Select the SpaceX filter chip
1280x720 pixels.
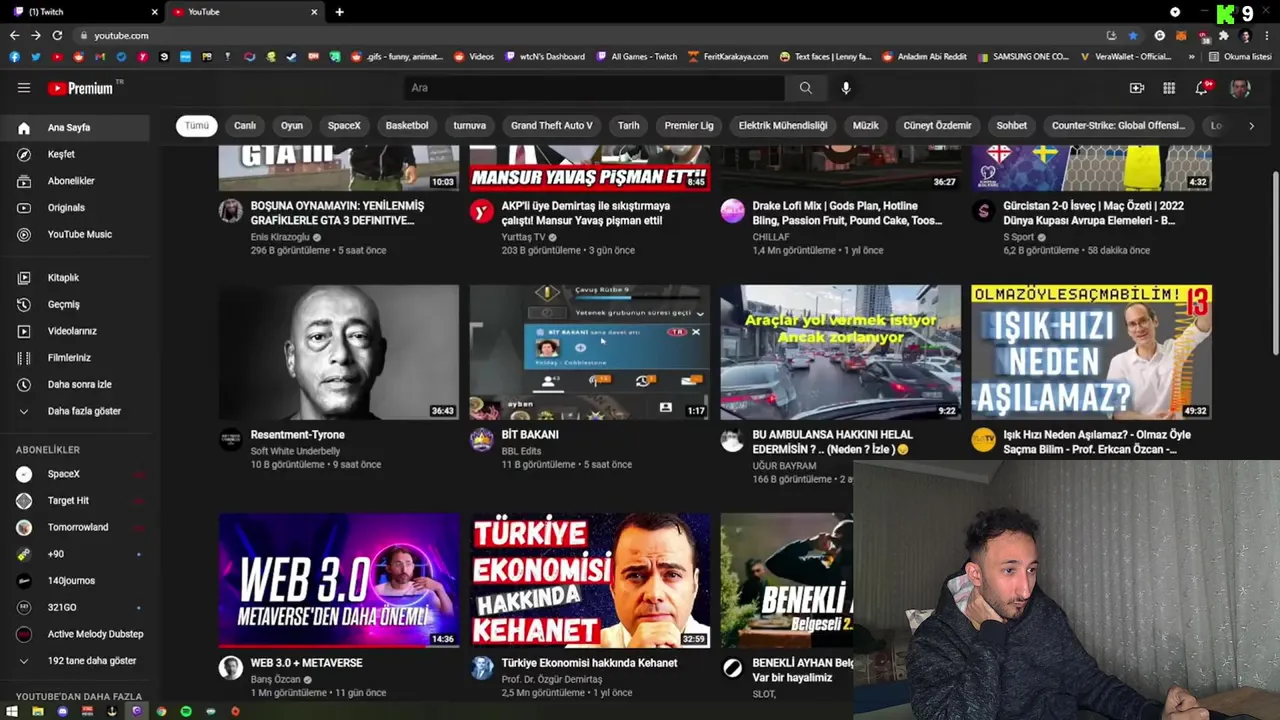[x=344, y=126]
